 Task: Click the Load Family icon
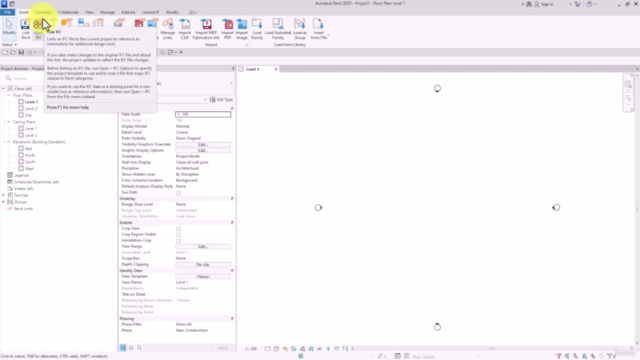click(257, 29)
